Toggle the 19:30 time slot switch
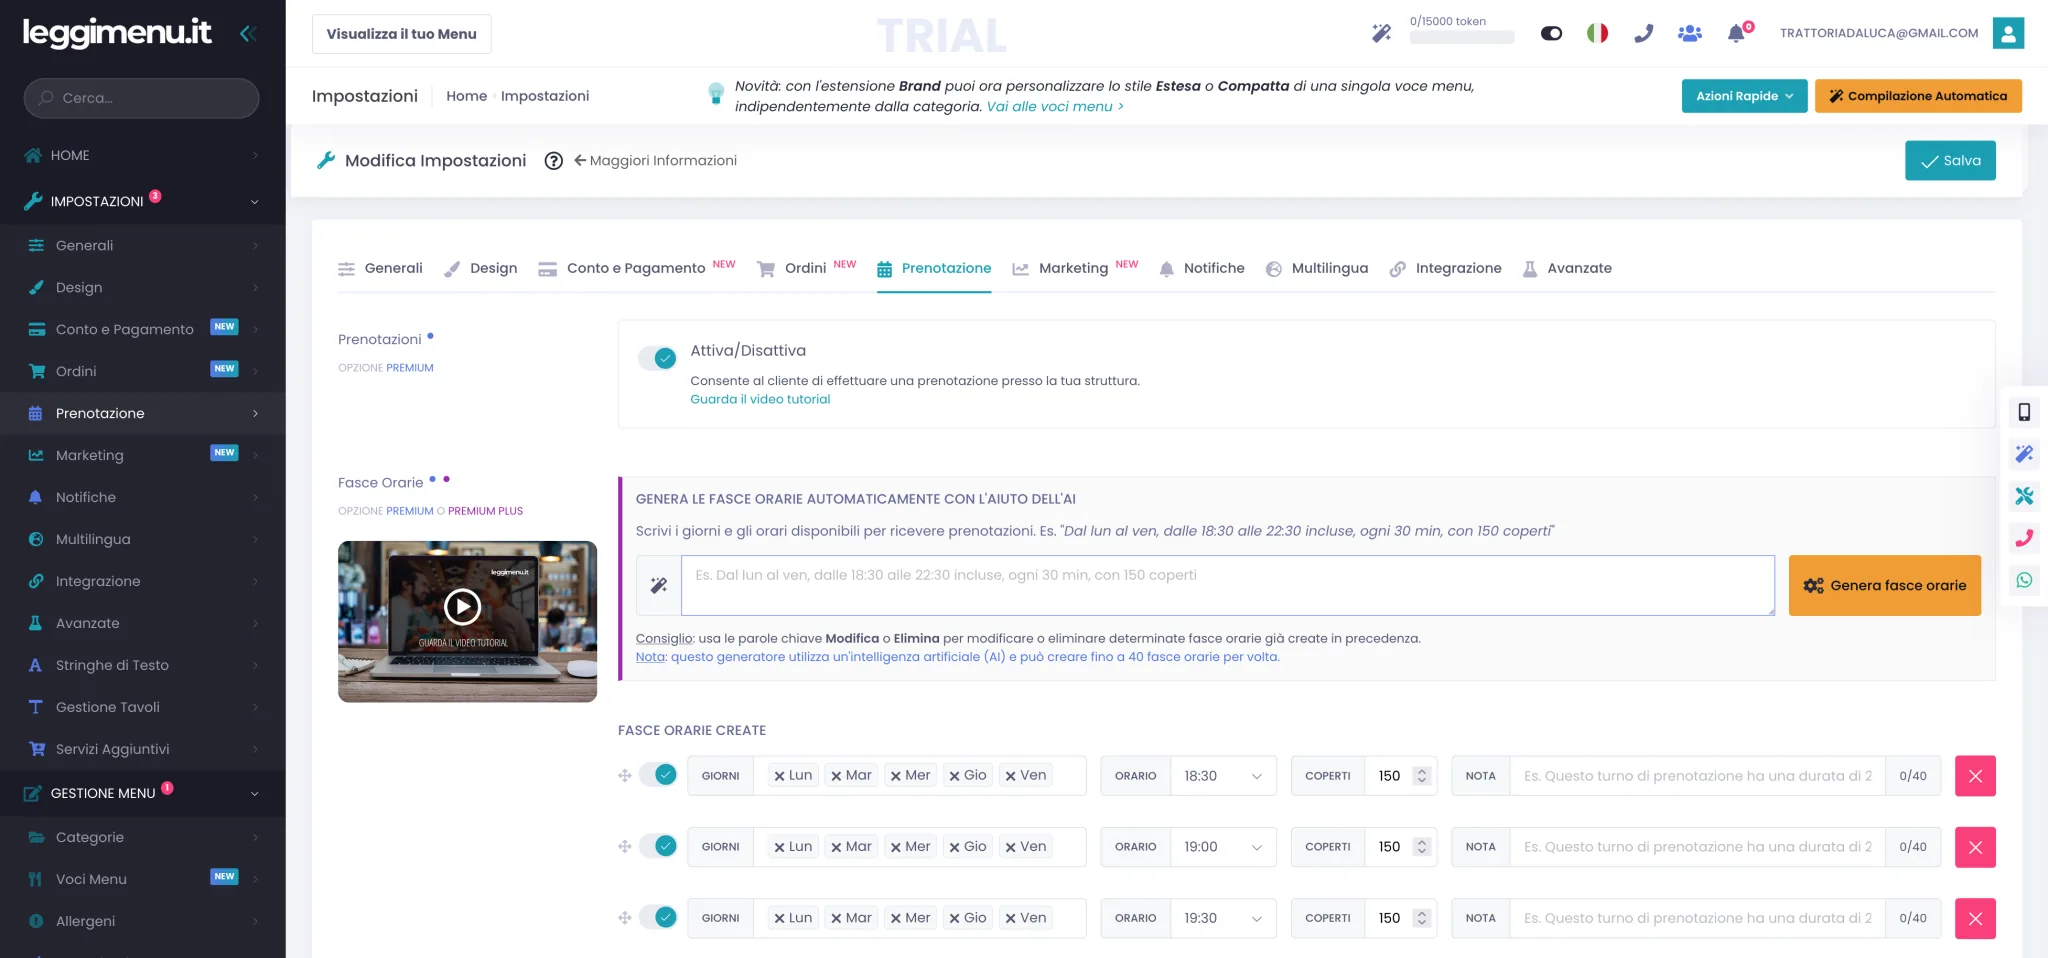The height and width of the screenshot is (958, 2048). [658, 917]
